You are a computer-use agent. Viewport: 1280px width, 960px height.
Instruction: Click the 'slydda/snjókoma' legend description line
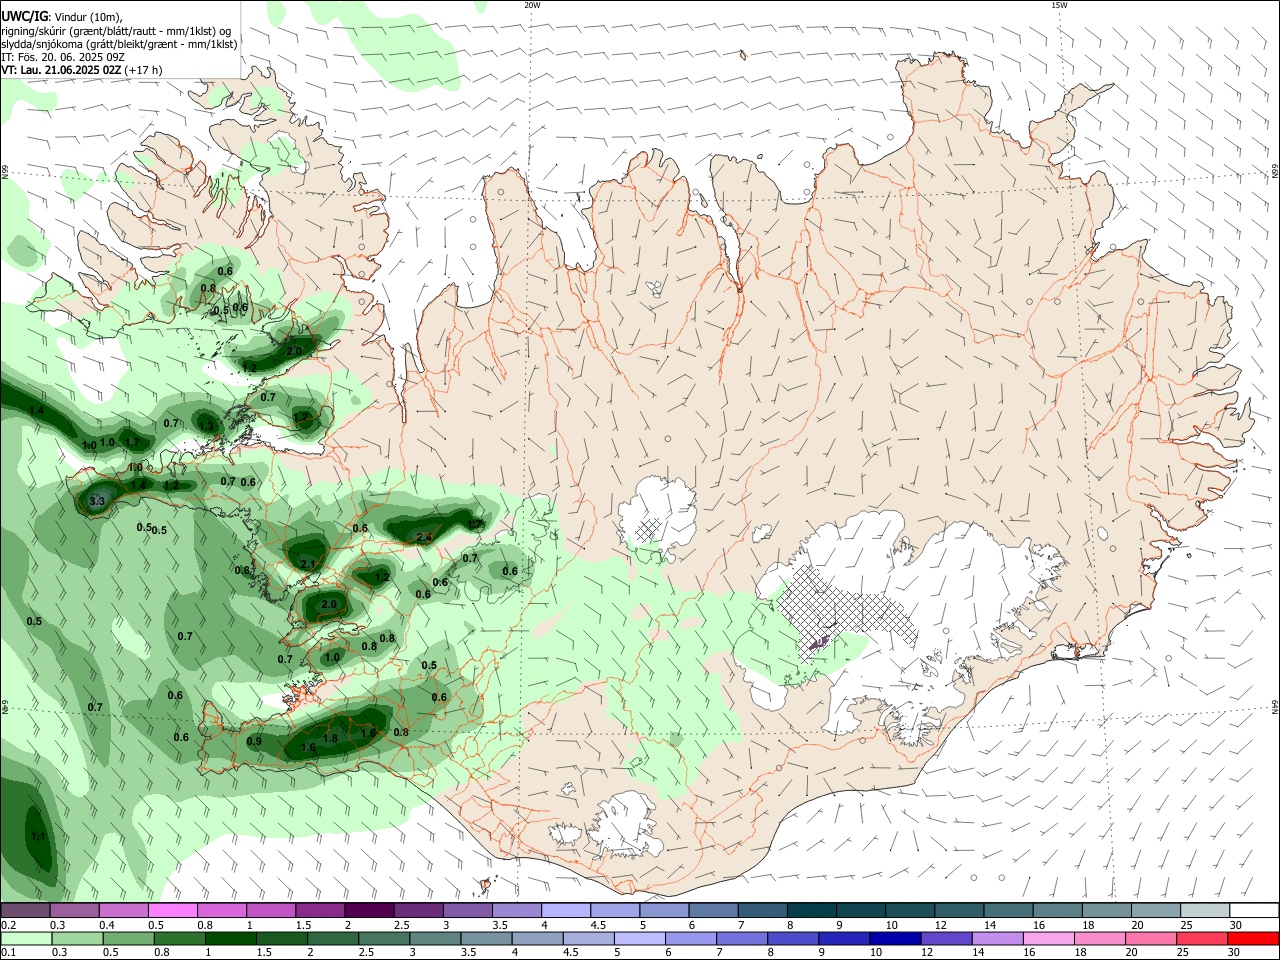click(x=119, y=44)
